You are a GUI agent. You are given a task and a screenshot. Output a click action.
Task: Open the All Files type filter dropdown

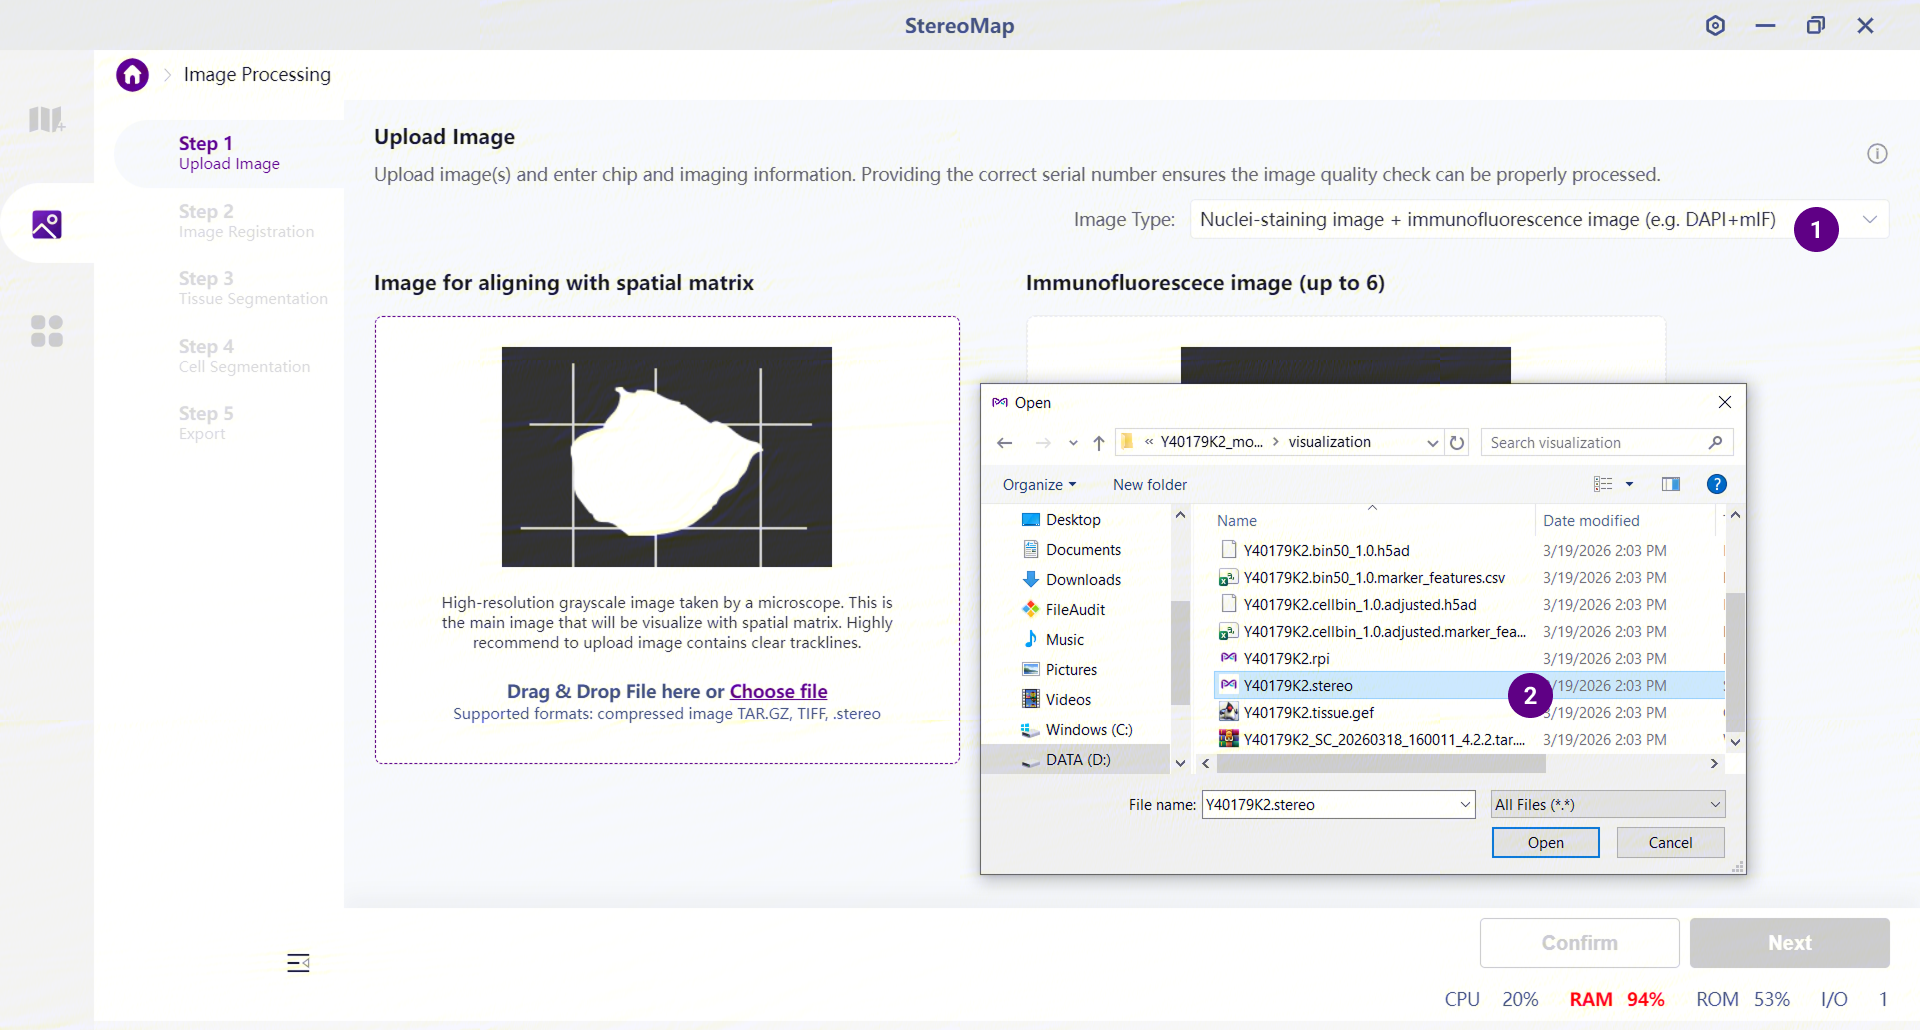pyautogui.click(x=1607, y=804)
